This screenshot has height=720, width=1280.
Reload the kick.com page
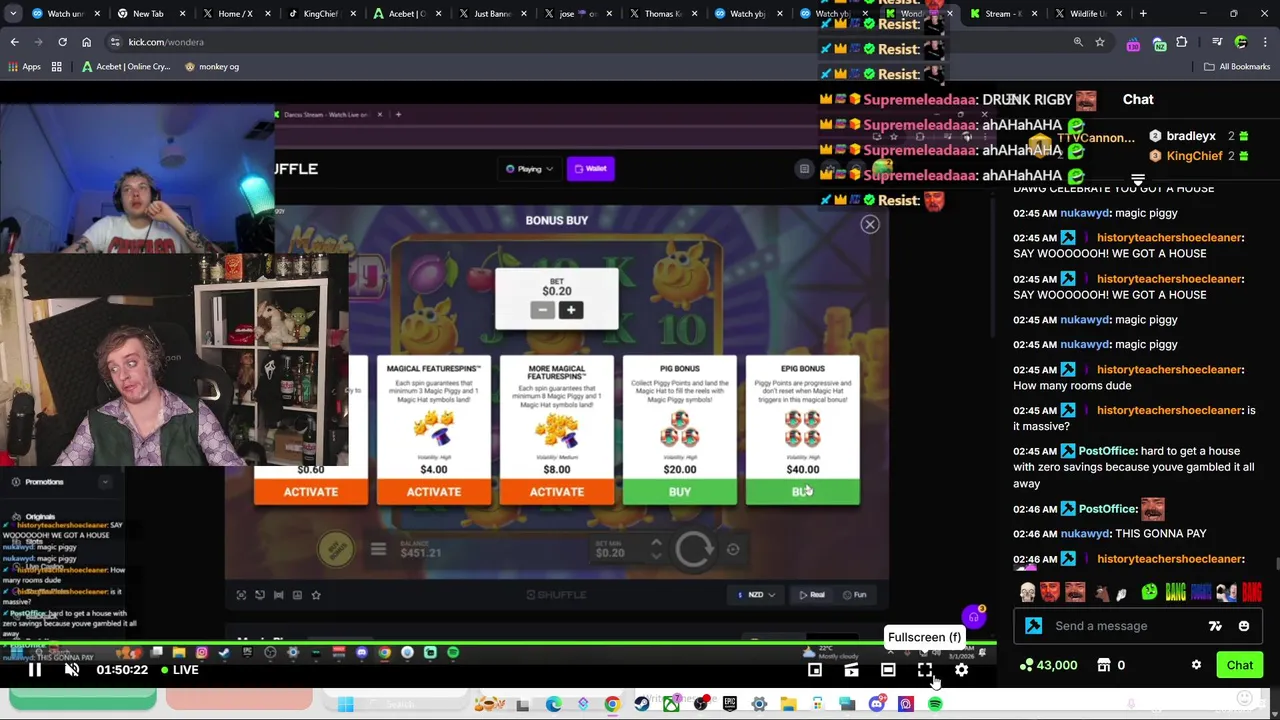(62, 42)
